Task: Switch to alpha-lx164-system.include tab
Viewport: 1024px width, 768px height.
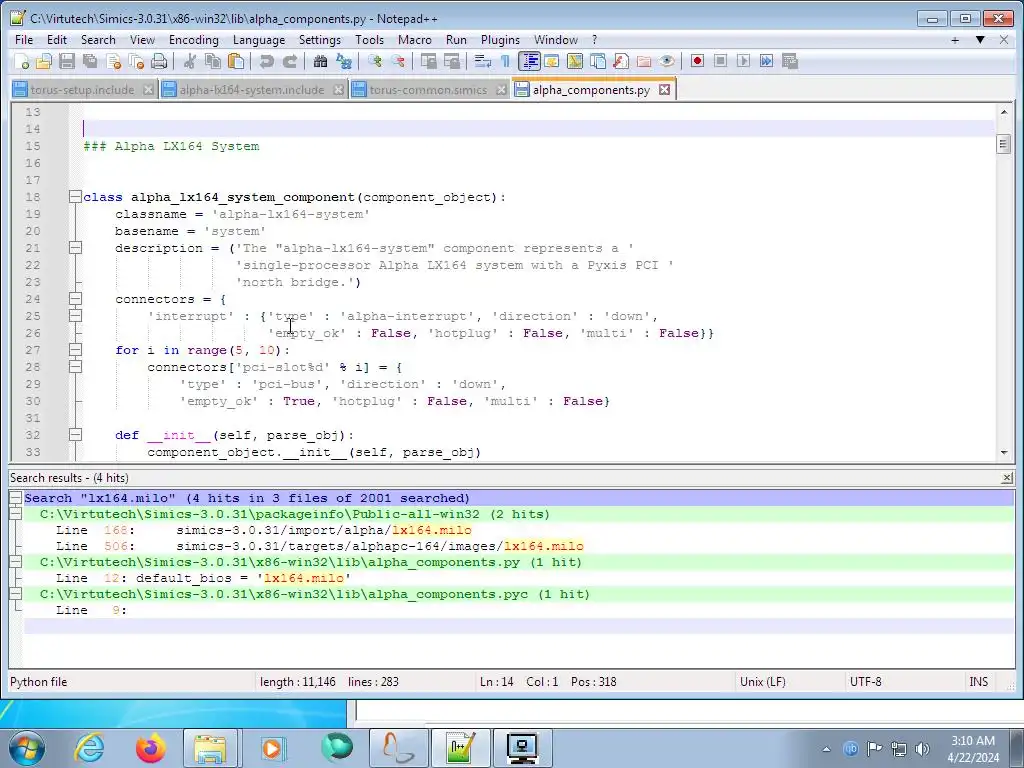Action: pos(251,90)
